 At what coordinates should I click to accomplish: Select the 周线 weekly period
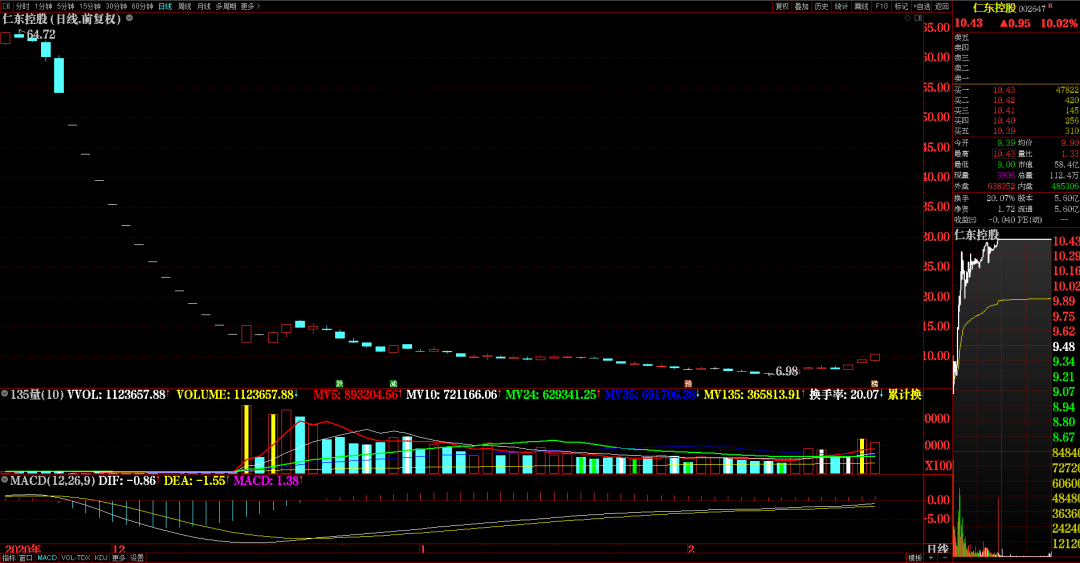[185, 6]
